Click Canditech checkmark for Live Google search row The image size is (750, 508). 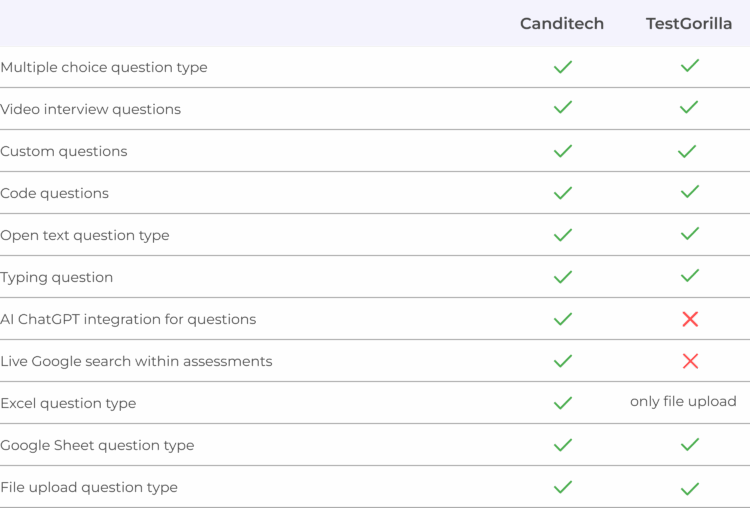pyautogui.click(x=562, y=361)
